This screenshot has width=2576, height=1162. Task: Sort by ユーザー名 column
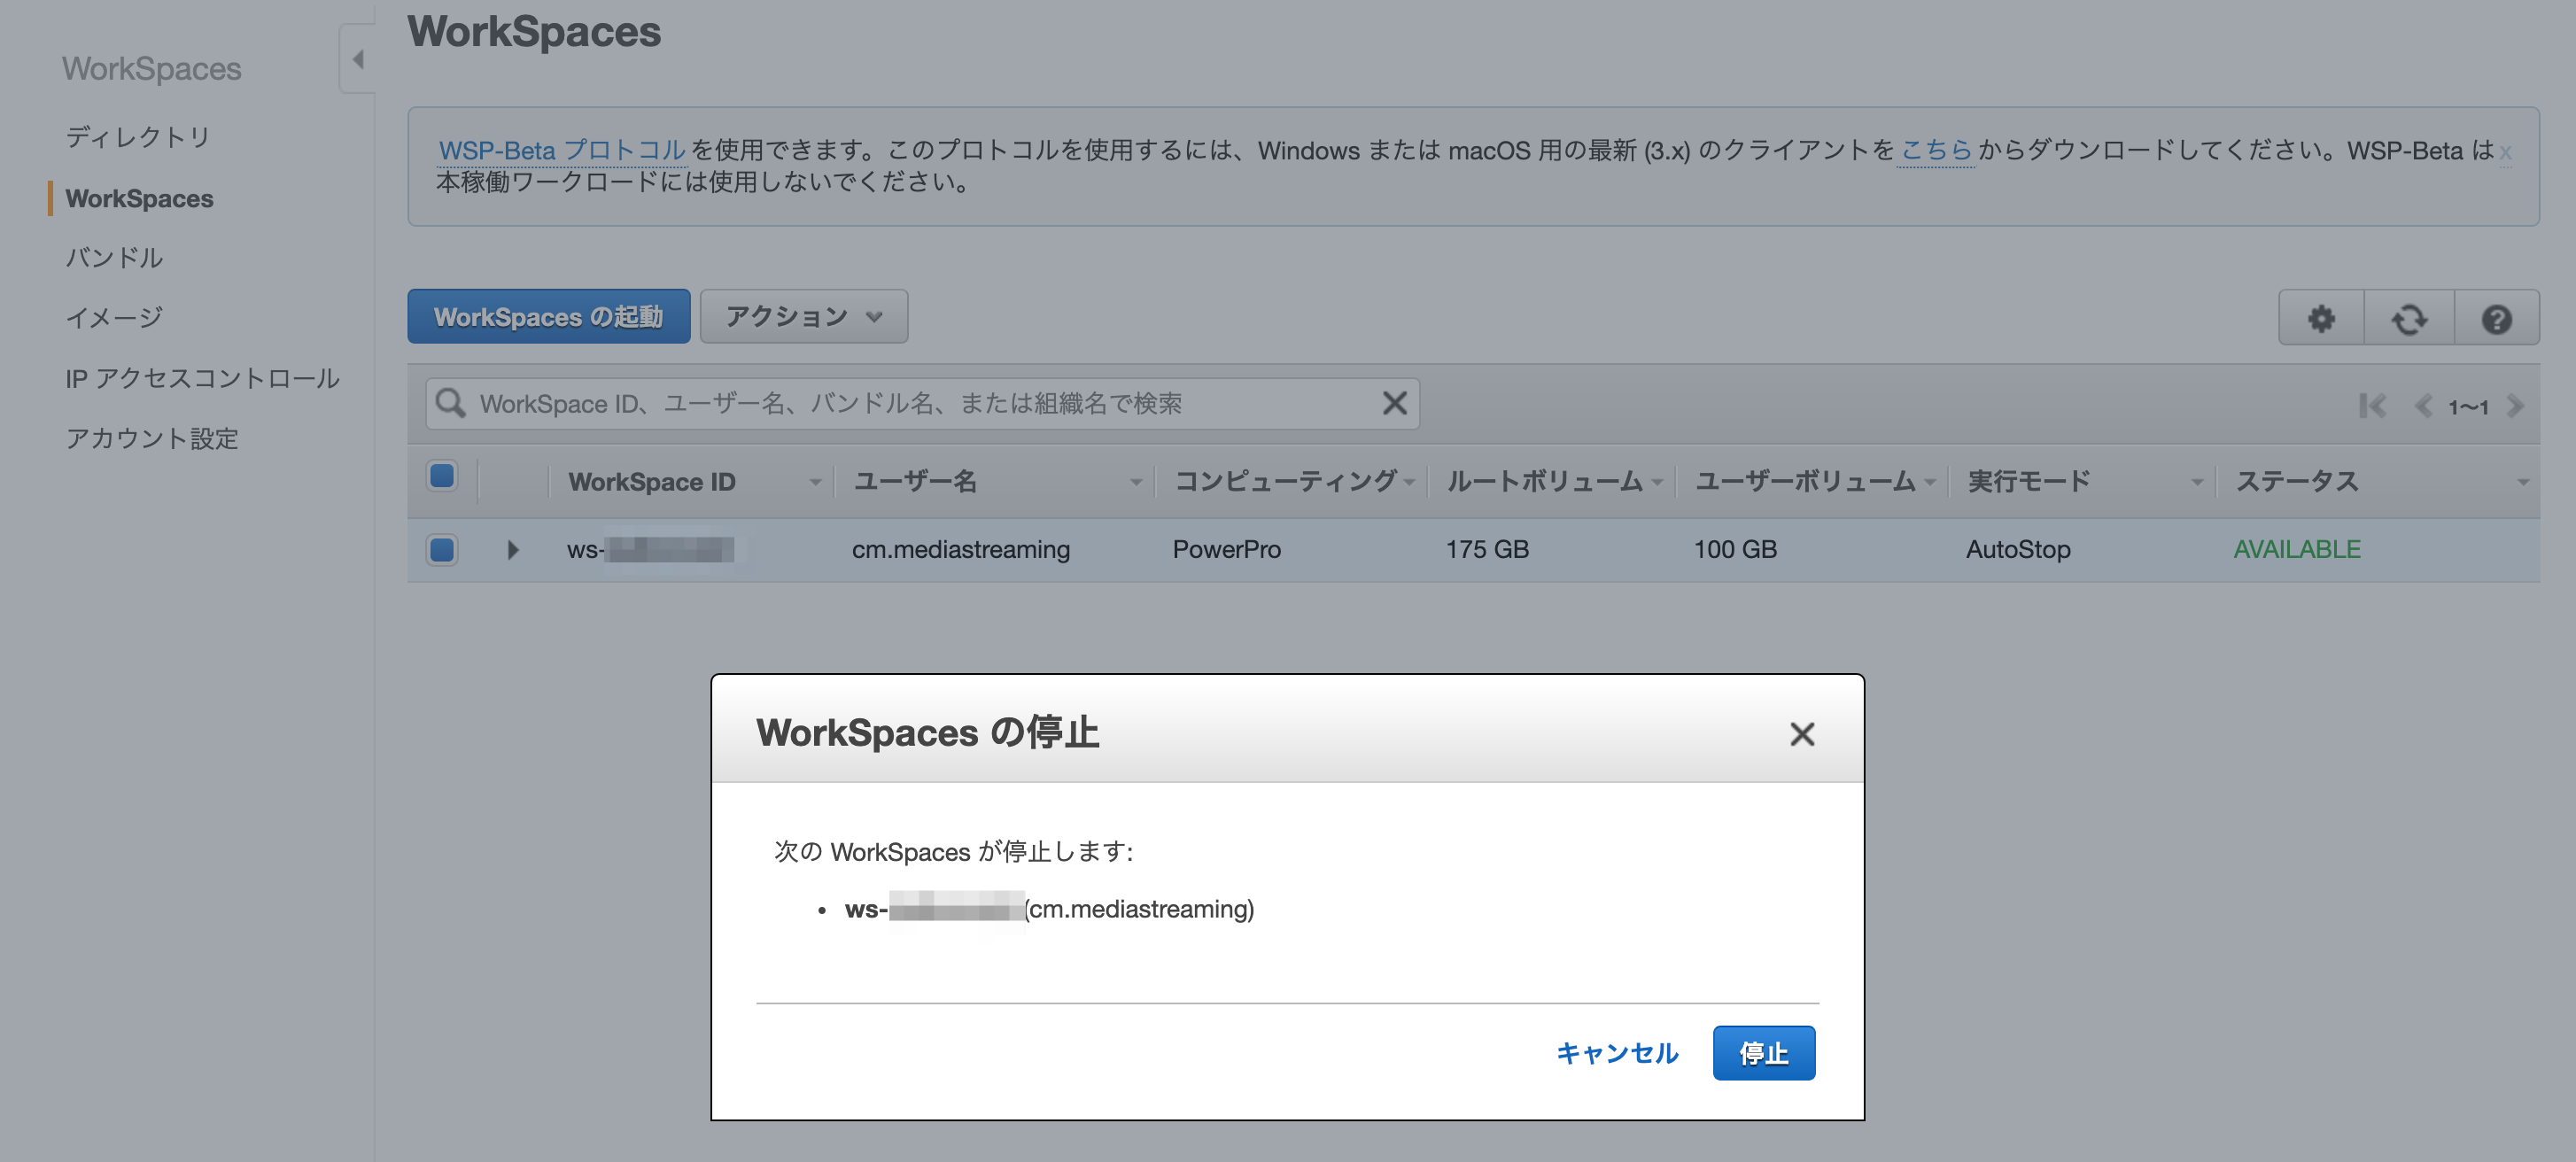pyautogui.click(x=915, y=482)
